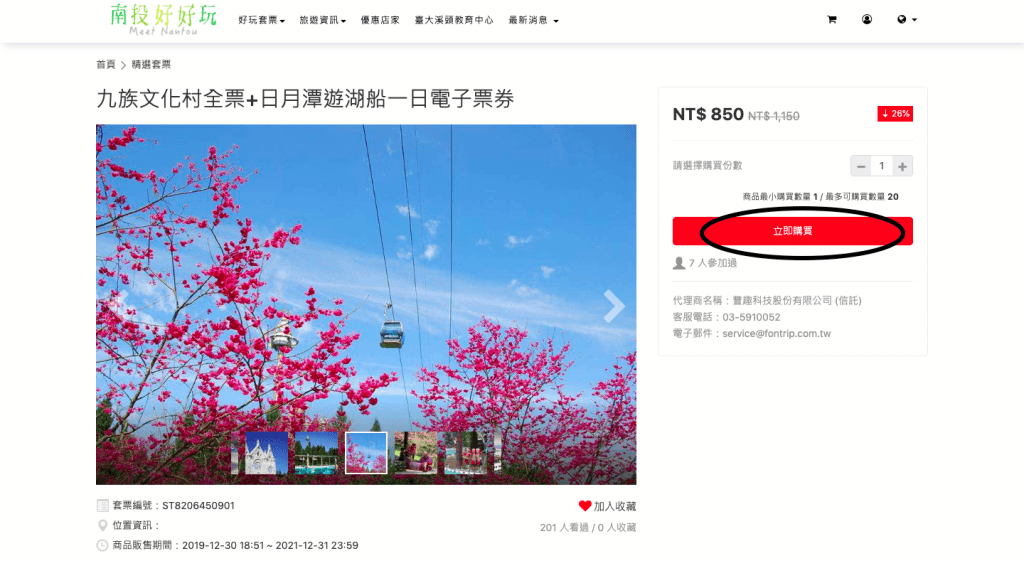Open the shopping cart icon

click(831, 20)
